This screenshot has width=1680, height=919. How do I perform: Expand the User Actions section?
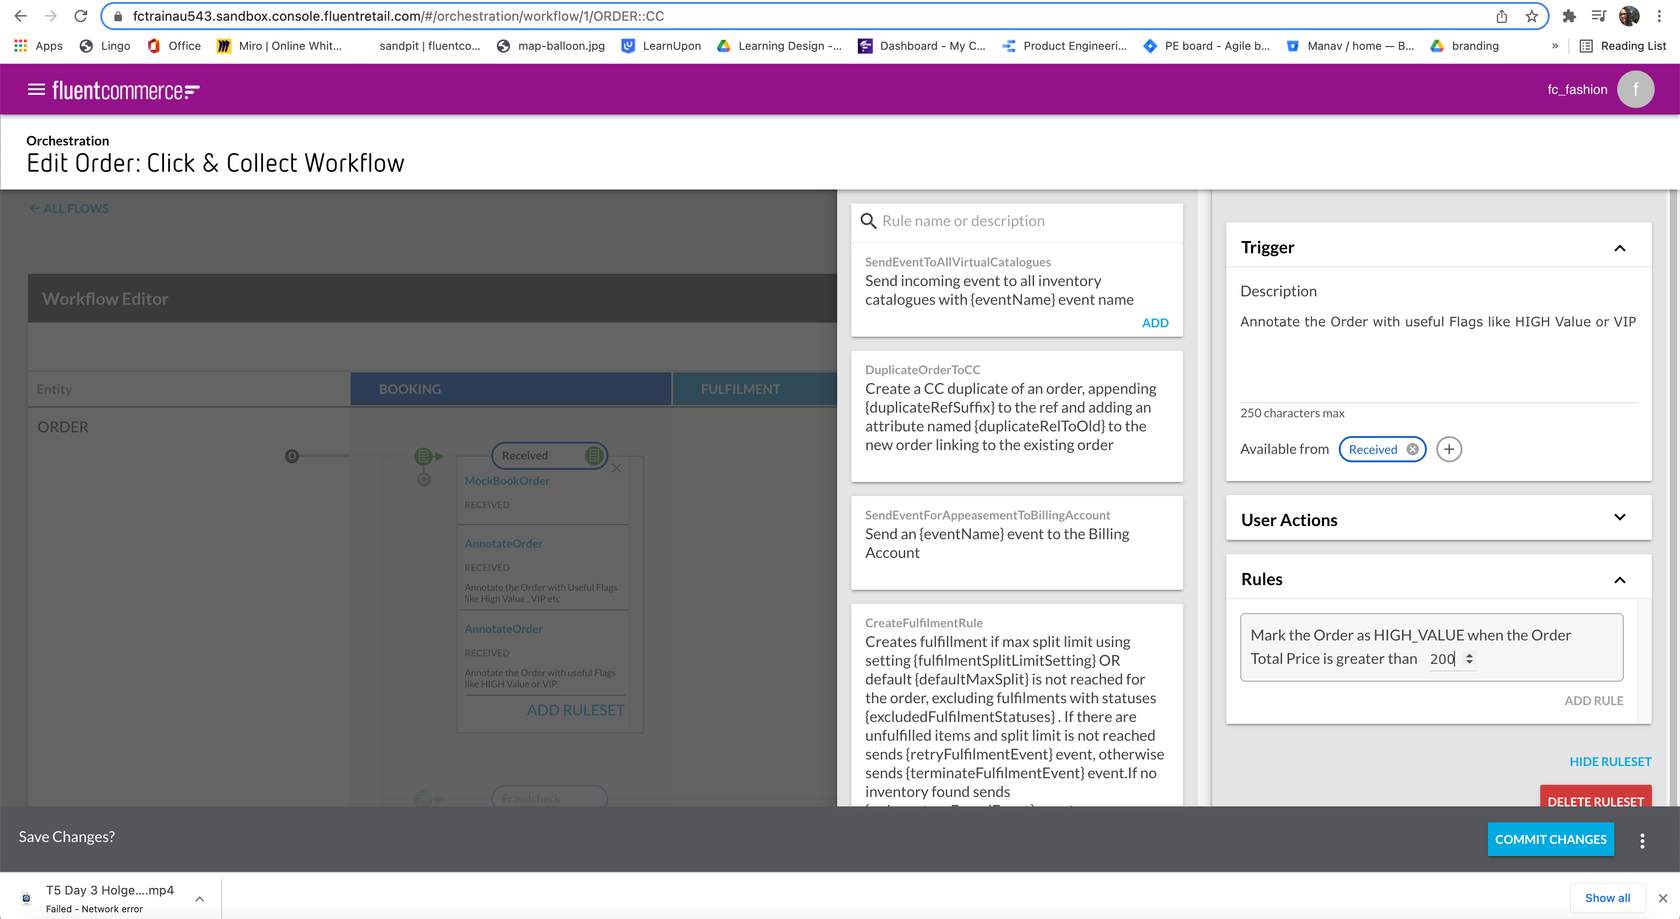point(1619,518)
